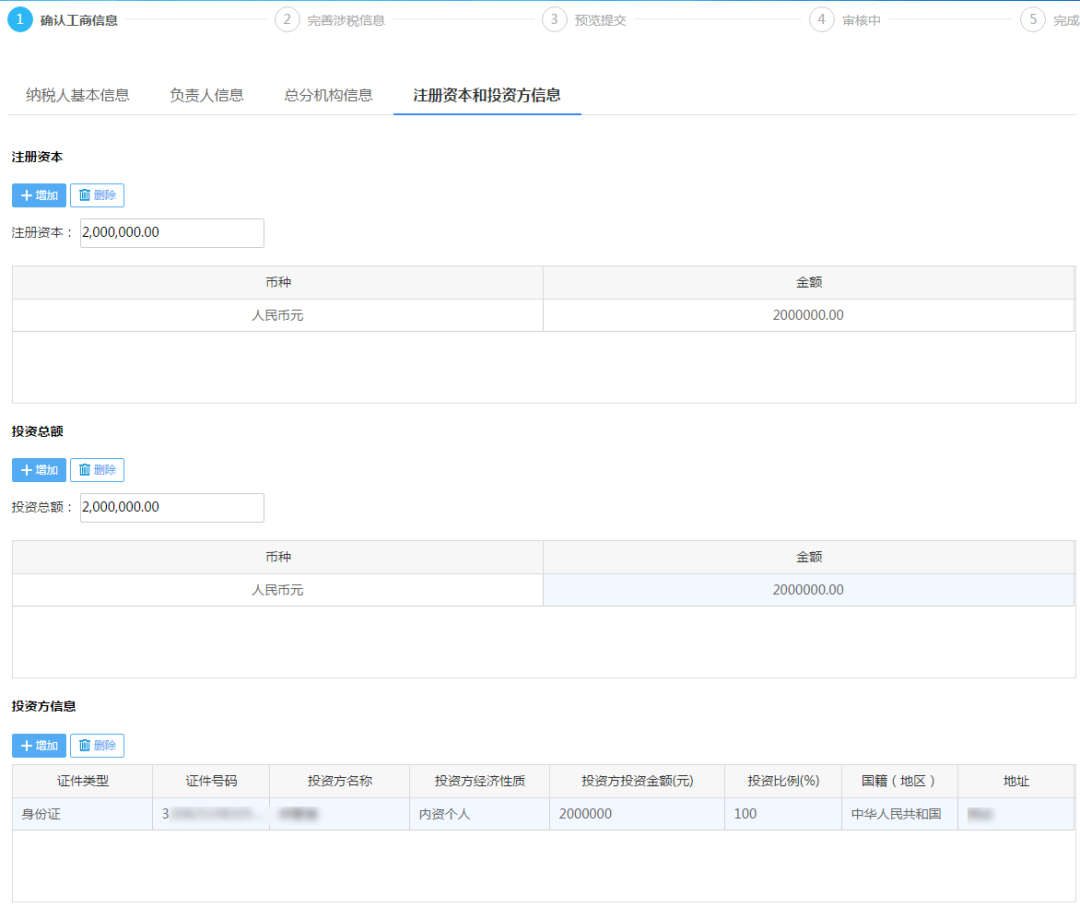Image resolution: width=1080 pixels, height=919 pixels.
Task: Focus the 注册资本 amount input field
Action: pos(172,233)
